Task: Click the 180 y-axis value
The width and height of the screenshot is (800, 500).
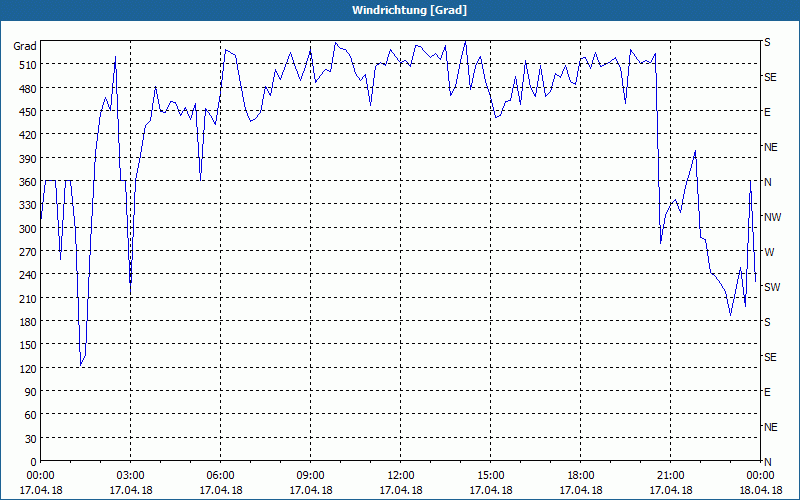Action: pos(28,322)
